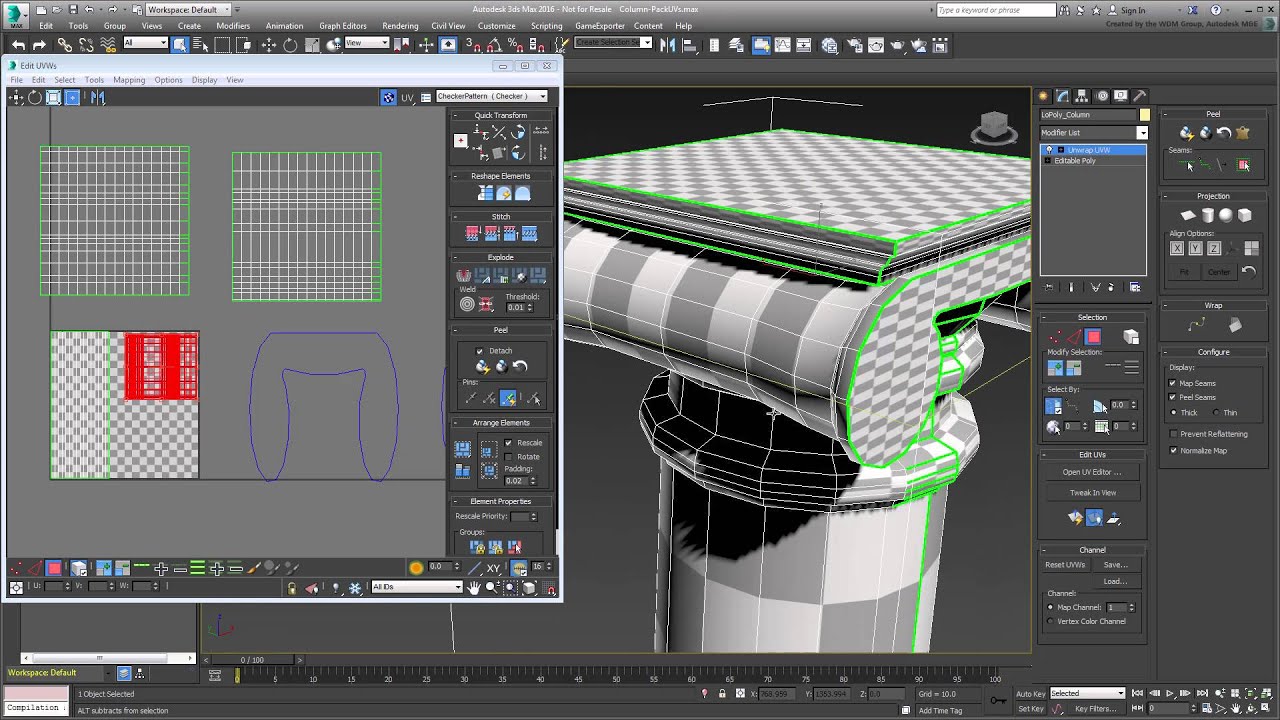Toggle the Peel Seams checkbox
Viewport: 1280px width, 720px height.
coord(1174,397)
